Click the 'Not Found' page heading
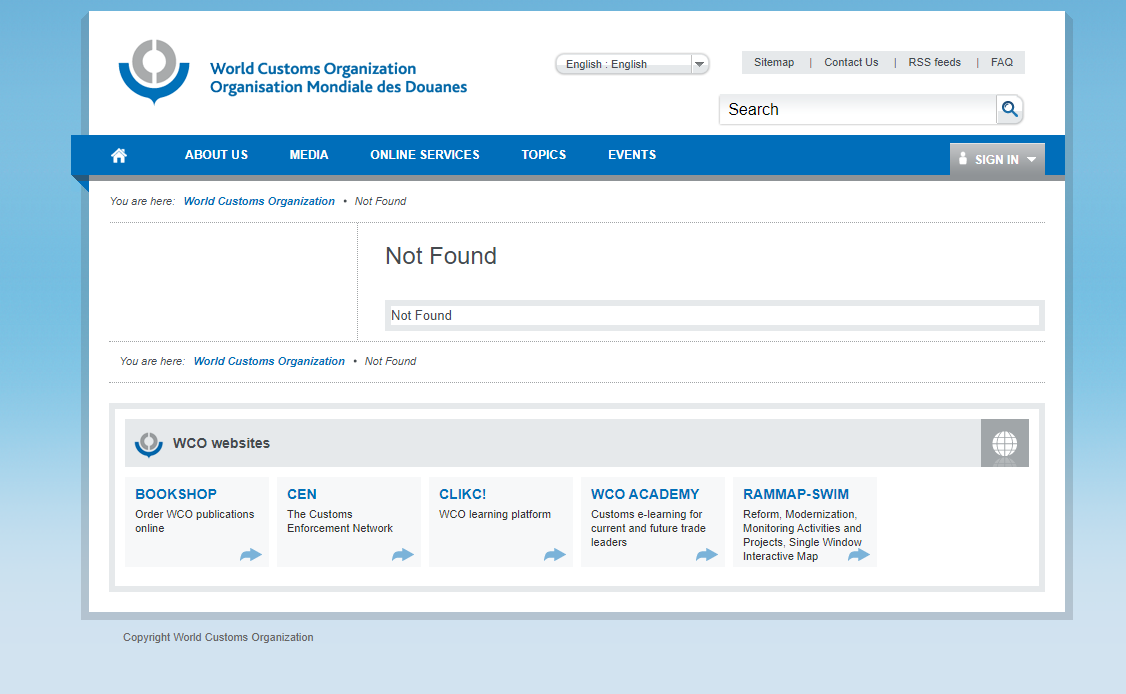This screenshot has width=1126, height=694. pos(441,256)
